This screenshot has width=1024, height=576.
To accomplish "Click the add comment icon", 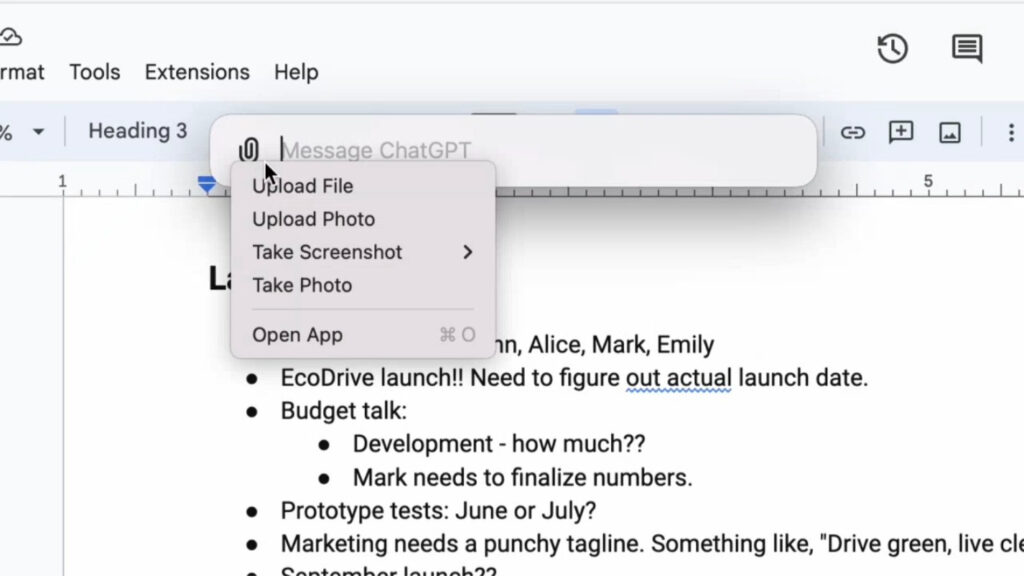I will 901,132.
